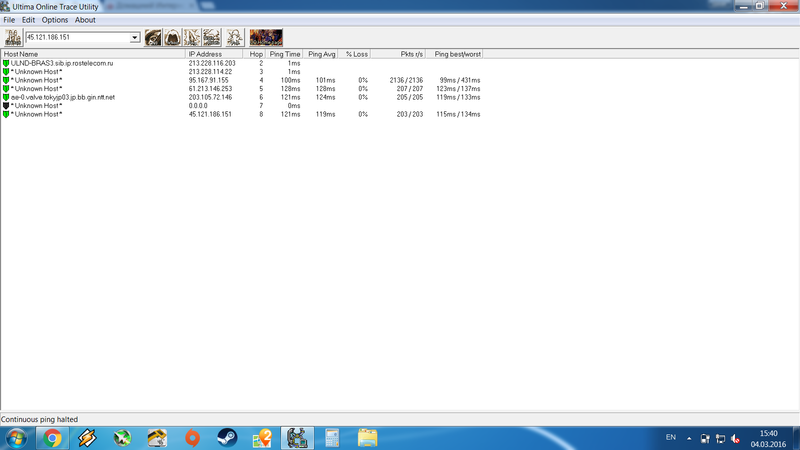Click the UO Trace taskbar button

point(297,438)
